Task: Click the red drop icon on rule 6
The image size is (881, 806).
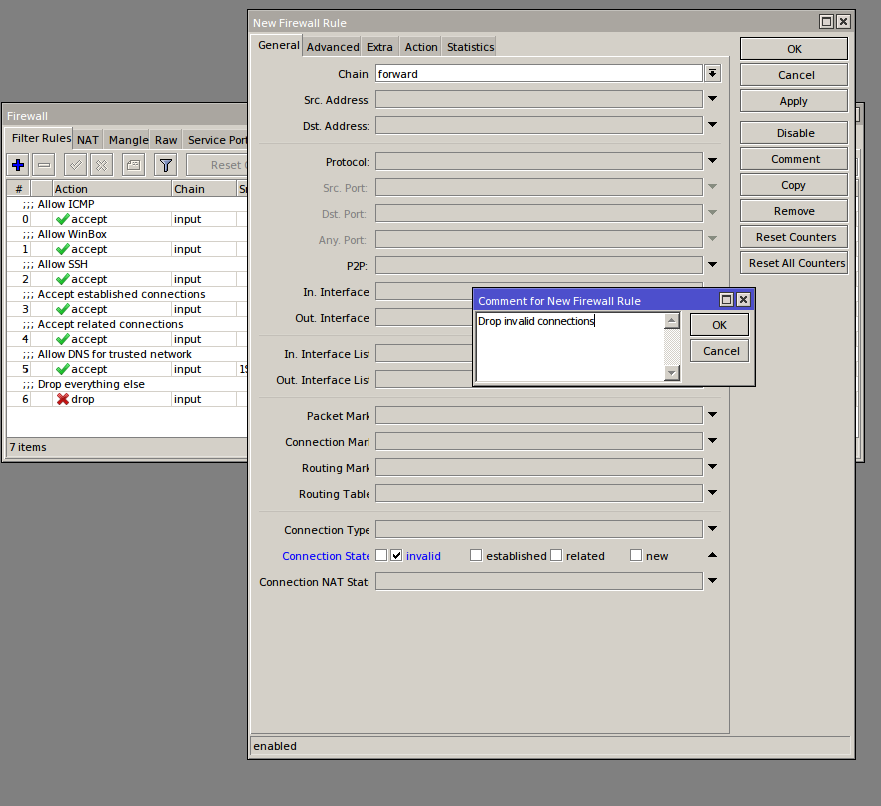Action: (62, 399)
